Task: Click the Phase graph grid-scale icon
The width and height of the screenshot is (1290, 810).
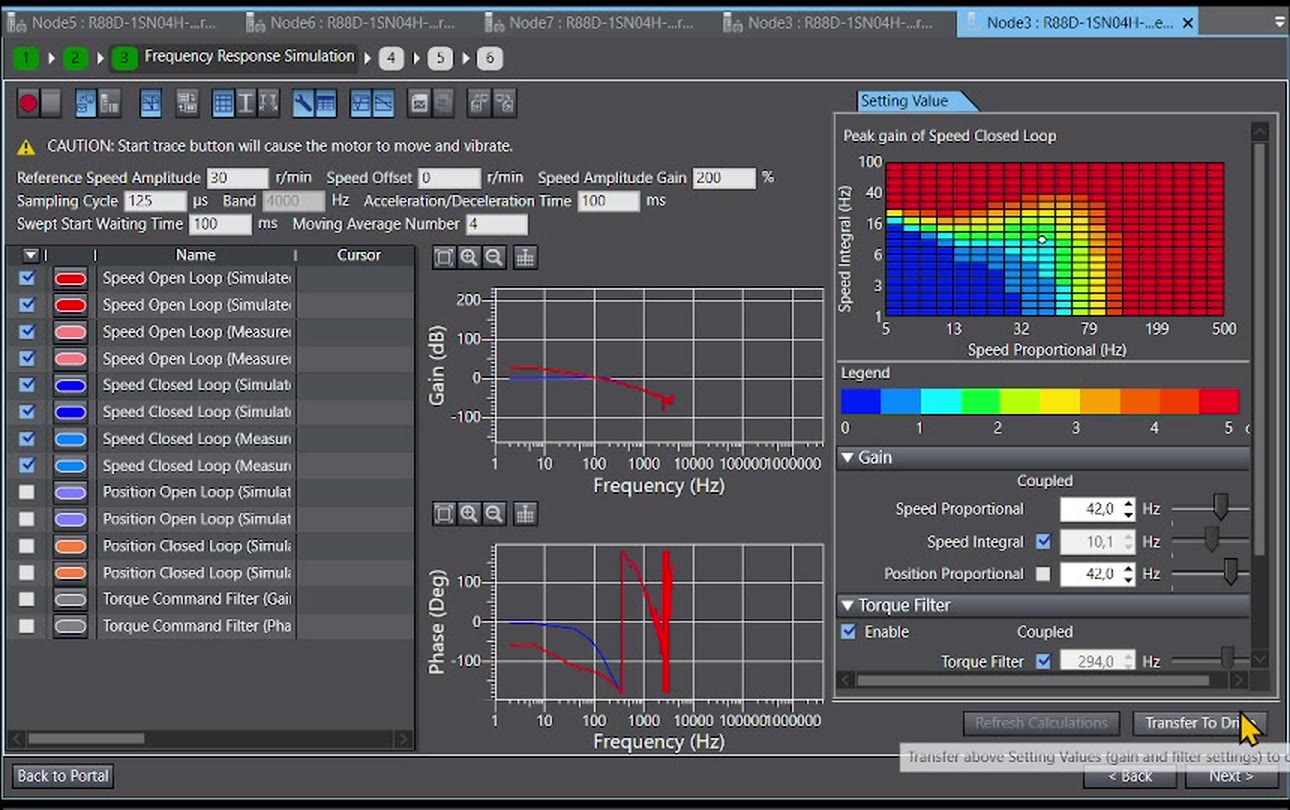Action: click(525, 514)
